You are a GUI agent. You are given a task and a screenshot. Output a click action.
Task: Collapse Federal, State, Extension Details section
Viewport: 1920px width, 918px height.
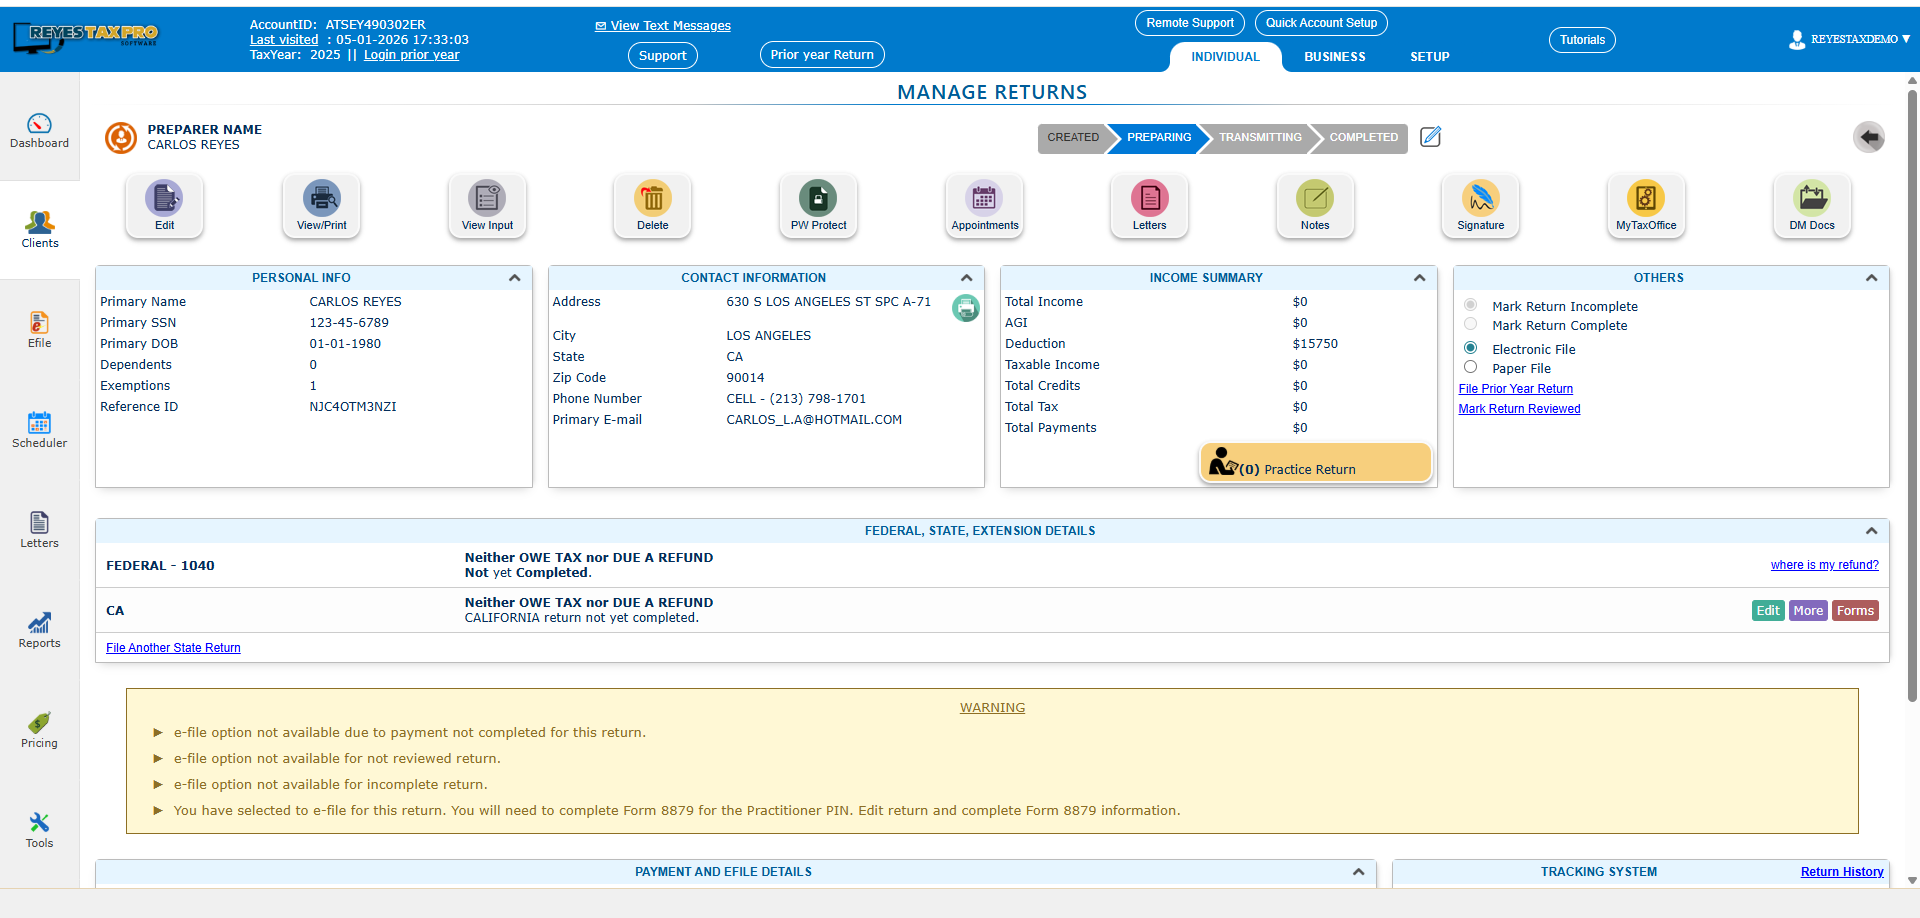pos(1872,531)
